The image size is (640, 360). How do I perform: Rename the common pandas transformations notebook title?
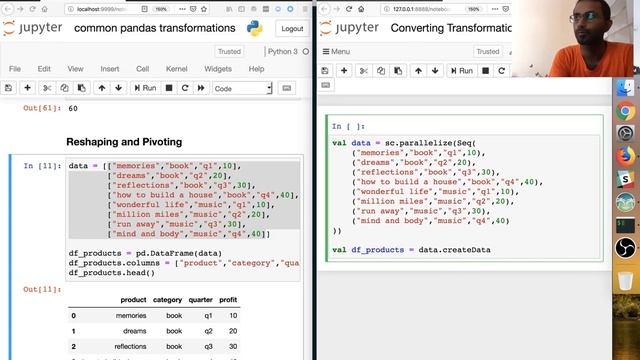click(155, 28)
